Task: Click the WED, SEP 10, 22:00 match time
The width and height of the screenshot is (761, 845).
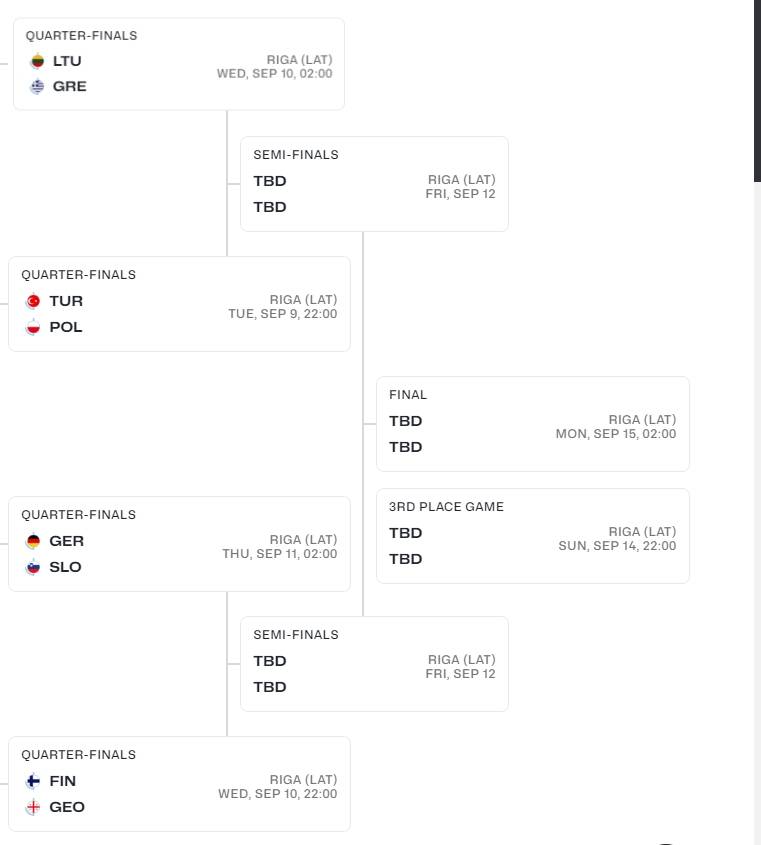Action: (x=278, y=794)
